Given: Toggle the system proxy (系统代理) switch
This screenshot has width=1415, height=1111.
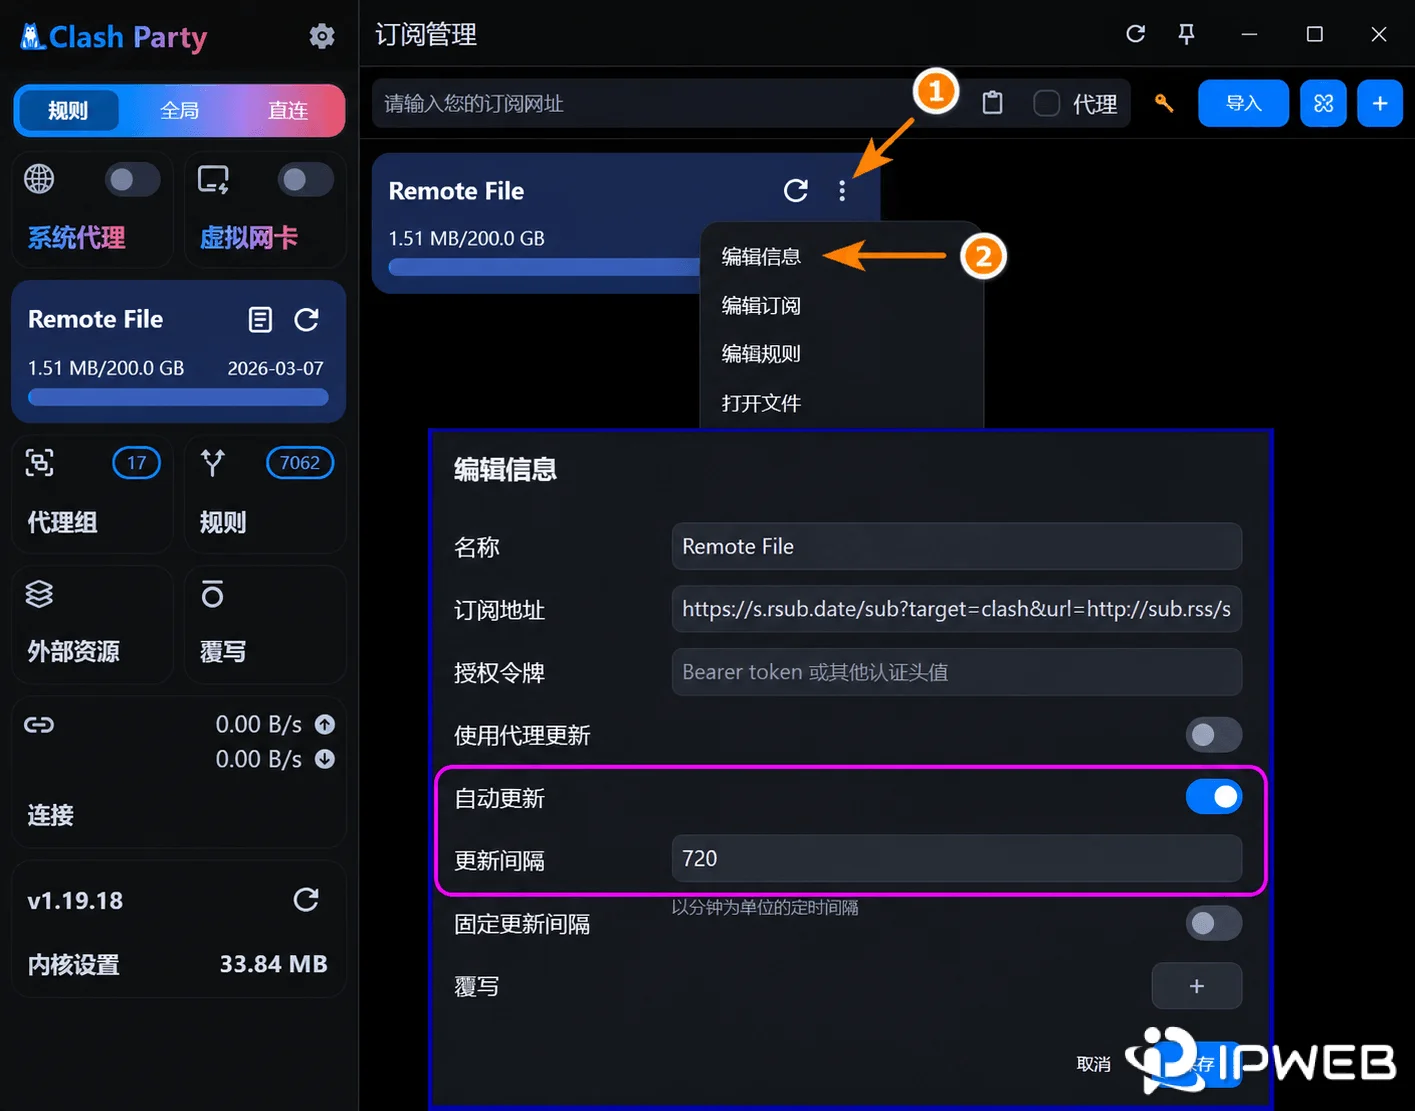Looking at the screenshot, I should point(132,179).
